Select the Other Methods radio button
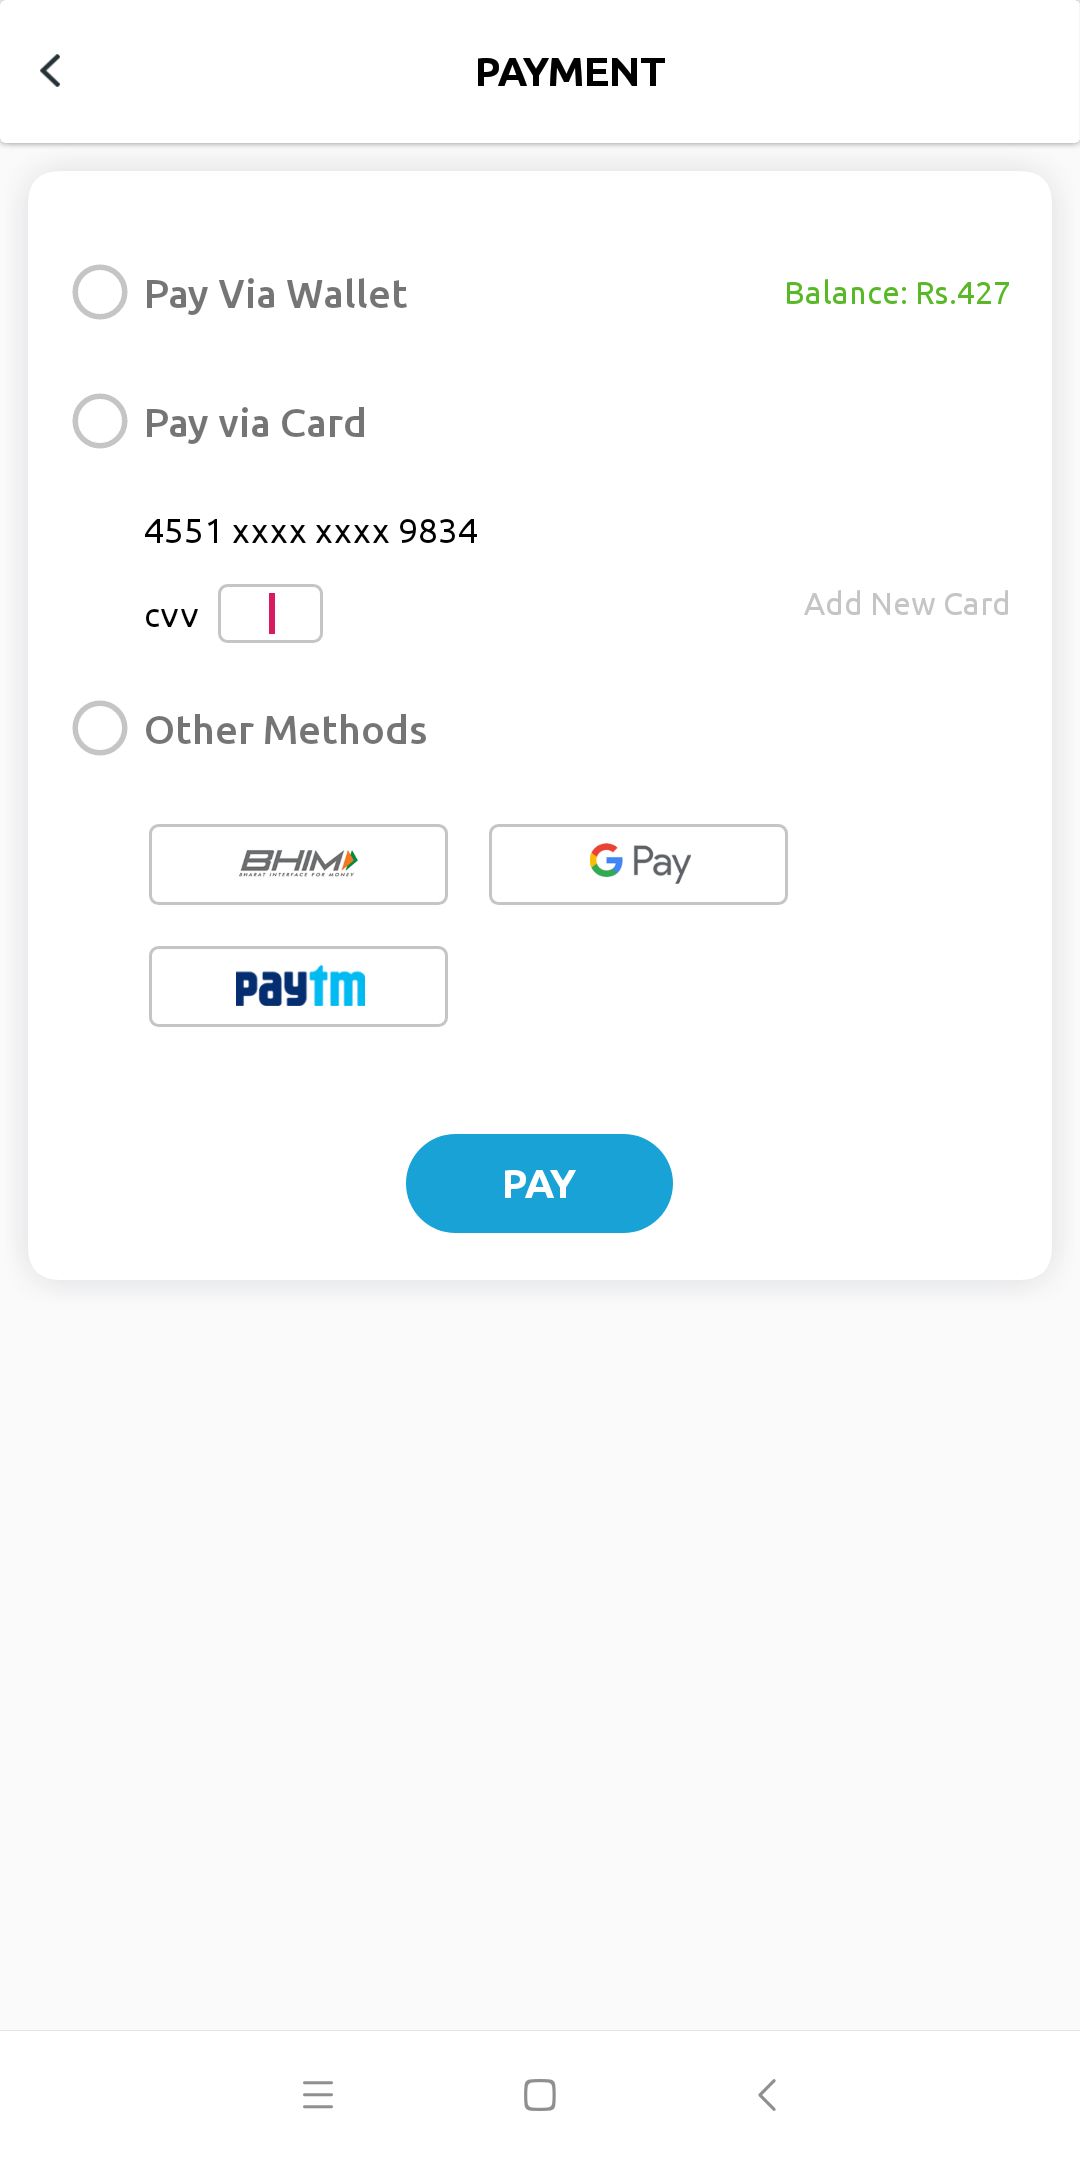 click(x=100, y=728)
